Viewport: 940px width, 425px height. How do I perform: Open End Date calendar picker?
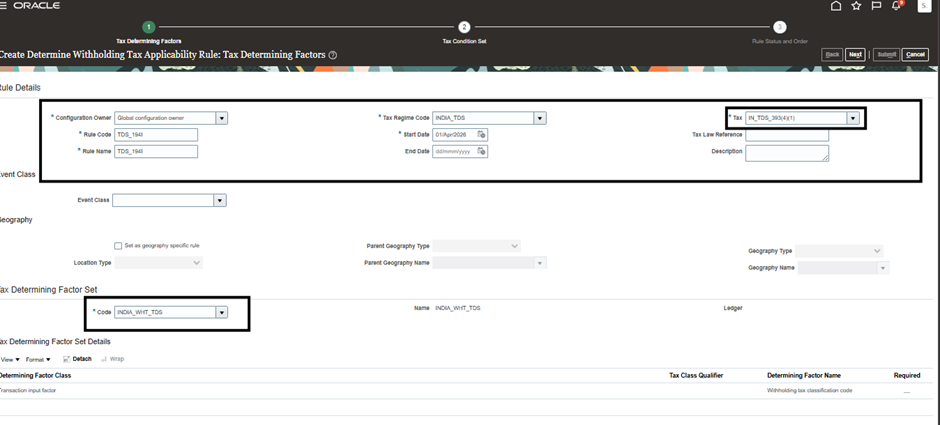click(482, 151)
